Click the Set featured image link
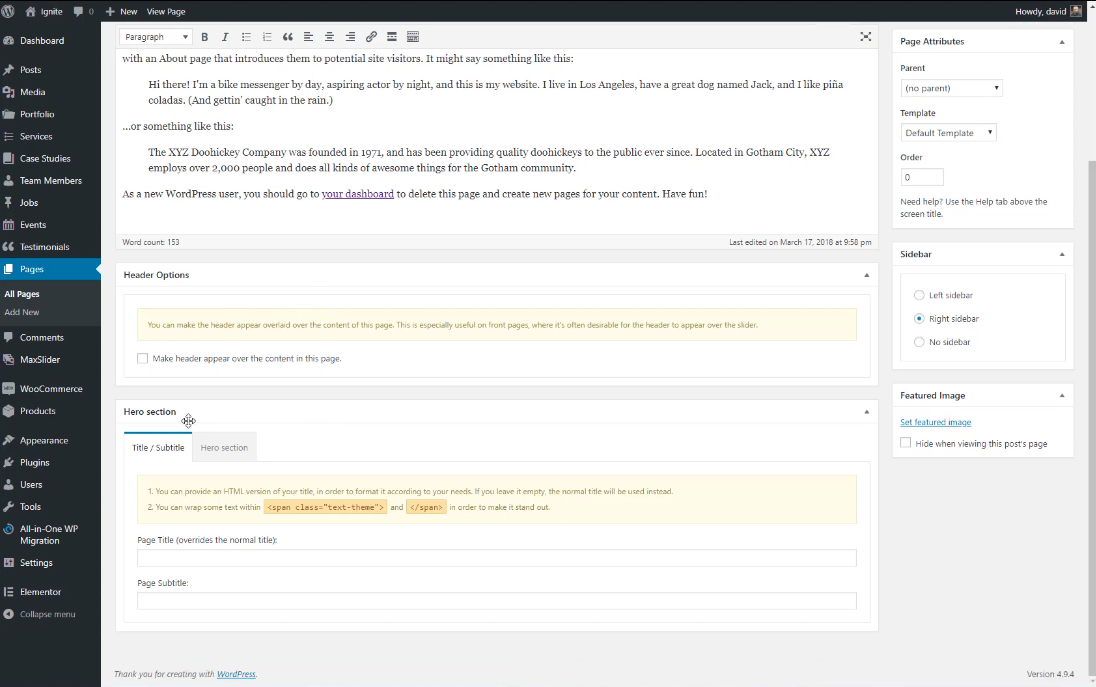The height and width of the screenshot is (687, 1096). pos(935,422)
